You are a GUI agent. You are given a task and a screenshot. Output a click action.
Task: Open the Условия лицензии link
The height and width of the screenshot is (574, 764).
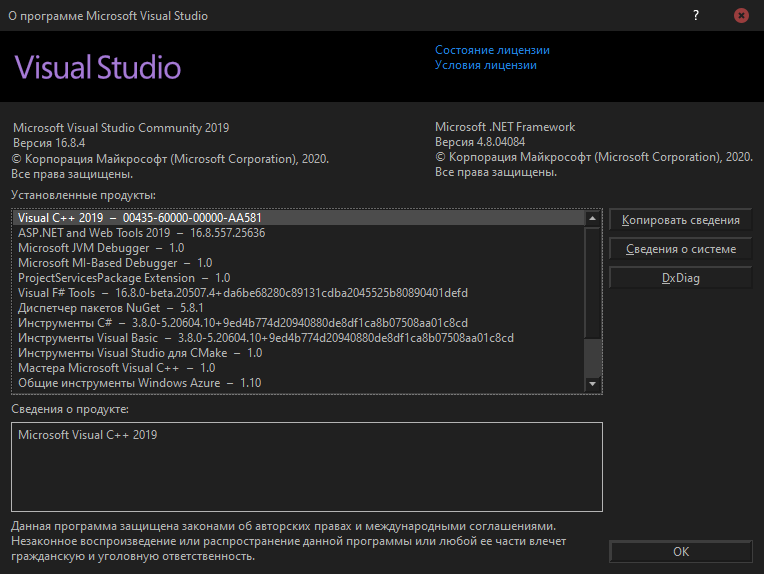(x=485, y=65)
